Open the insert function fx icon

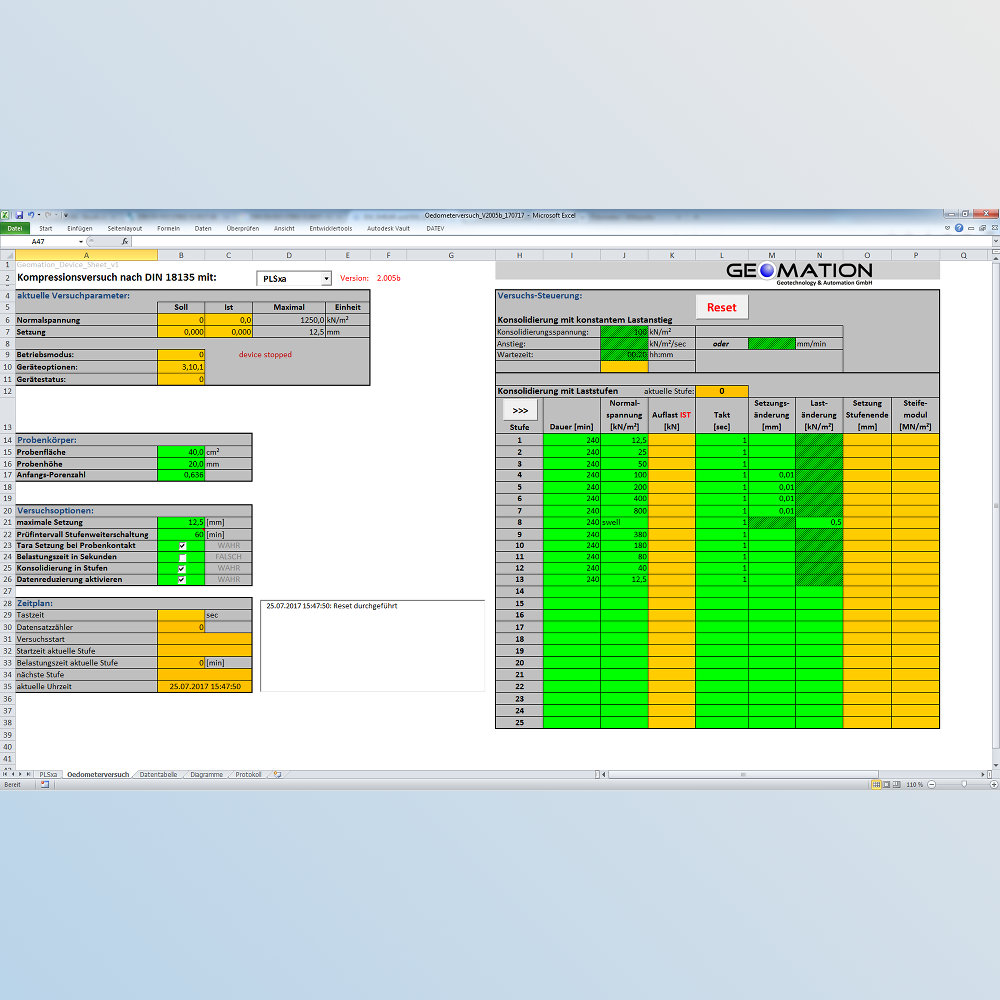tap(125, 242)
